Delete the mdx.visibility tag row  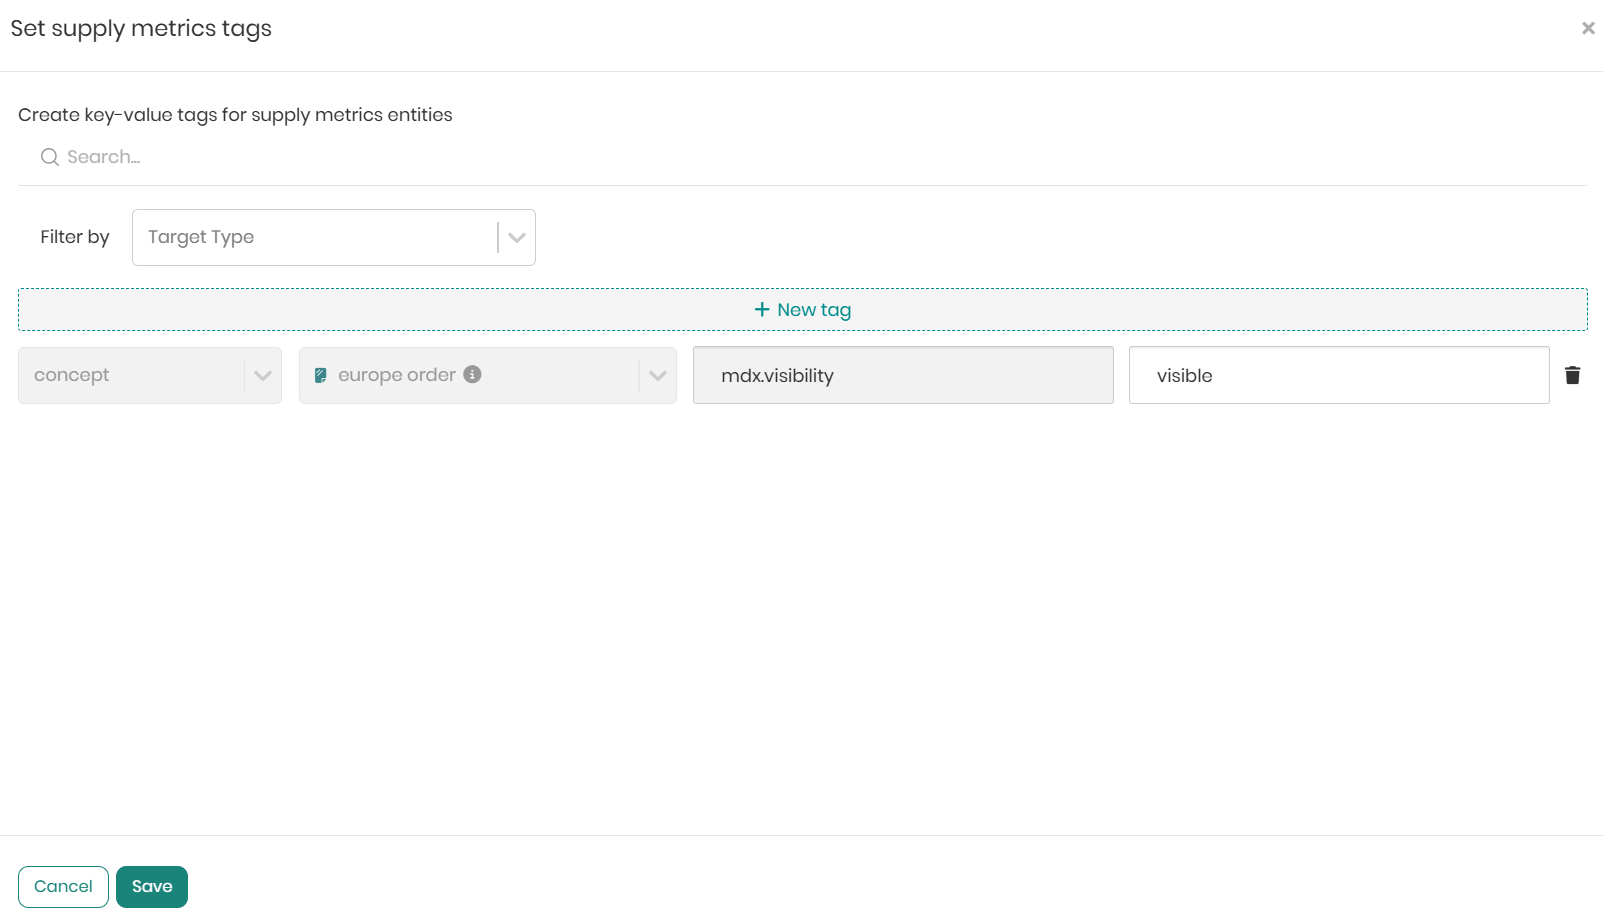(1572, 375)
